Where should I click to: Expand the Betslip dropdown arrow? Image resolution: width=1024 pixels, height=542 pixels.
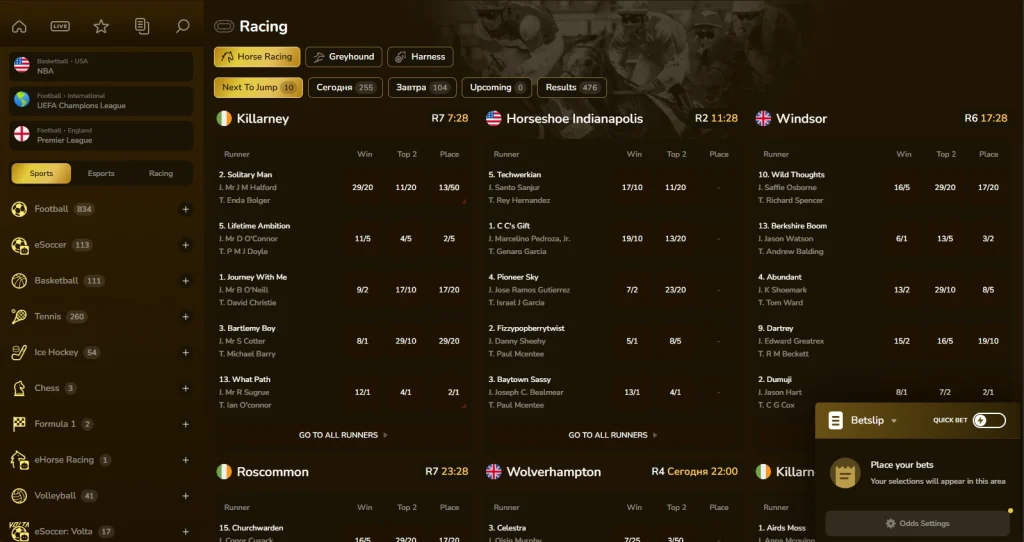894,421
